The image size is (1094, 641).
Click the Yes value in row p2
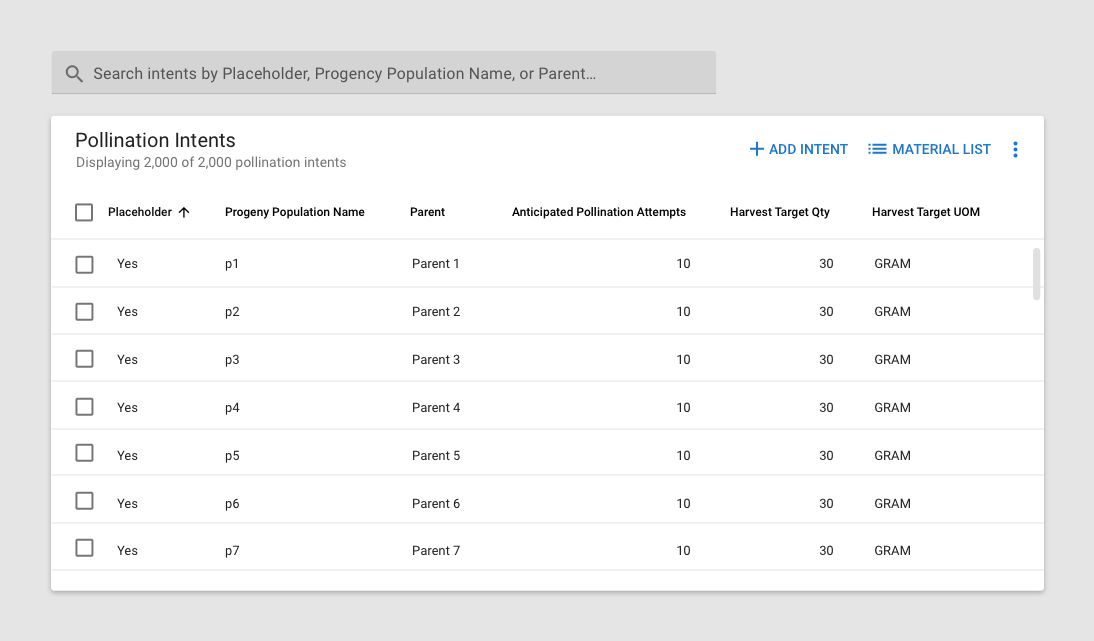(x=127, y=312)
